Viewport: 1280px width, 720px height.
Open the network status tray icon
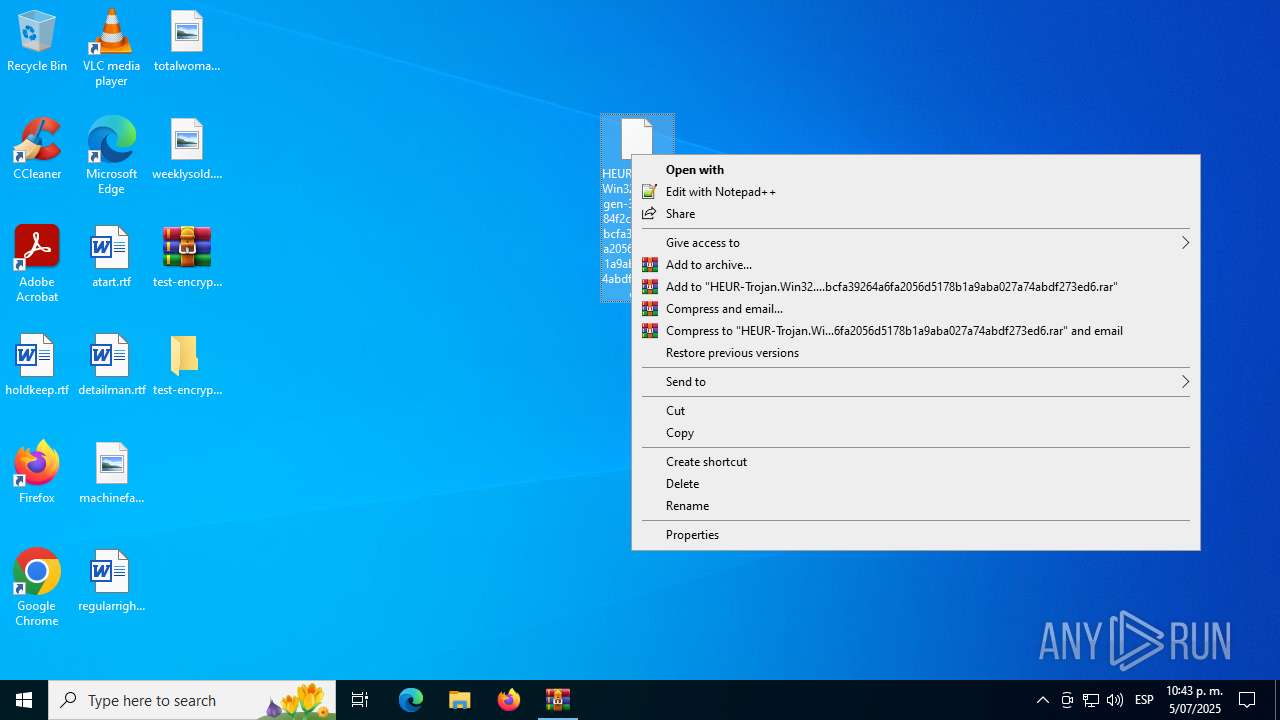(x=1091, y=700)
